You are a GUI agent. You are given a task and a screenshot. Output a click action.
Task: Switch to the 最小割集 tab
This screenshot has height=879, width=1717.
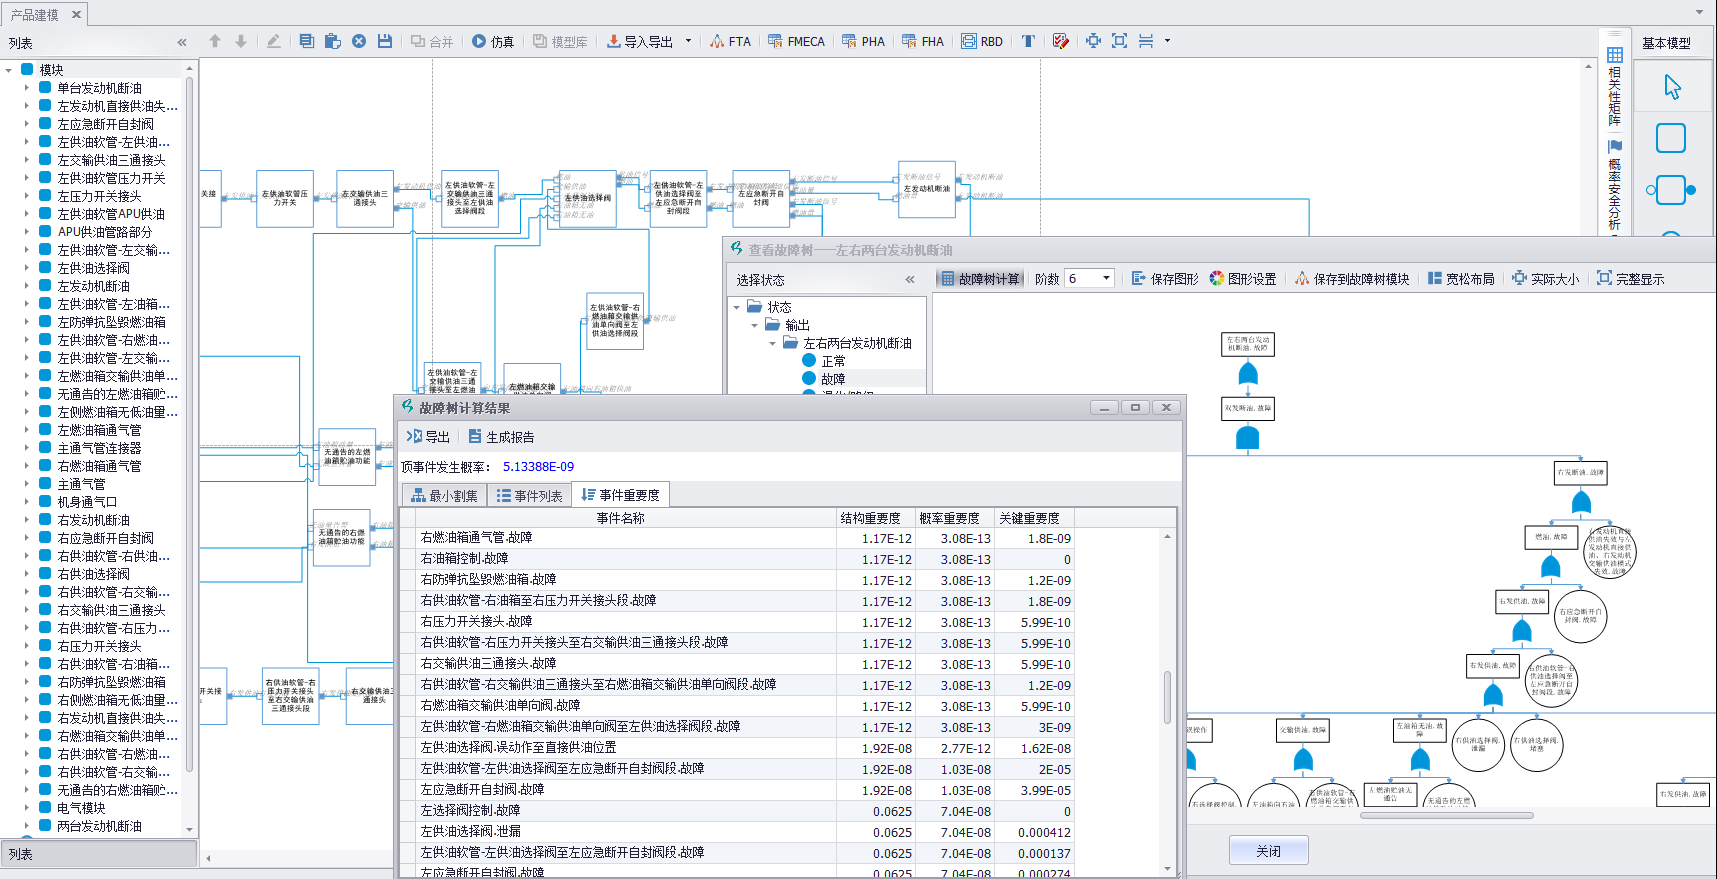pos(444,496)
